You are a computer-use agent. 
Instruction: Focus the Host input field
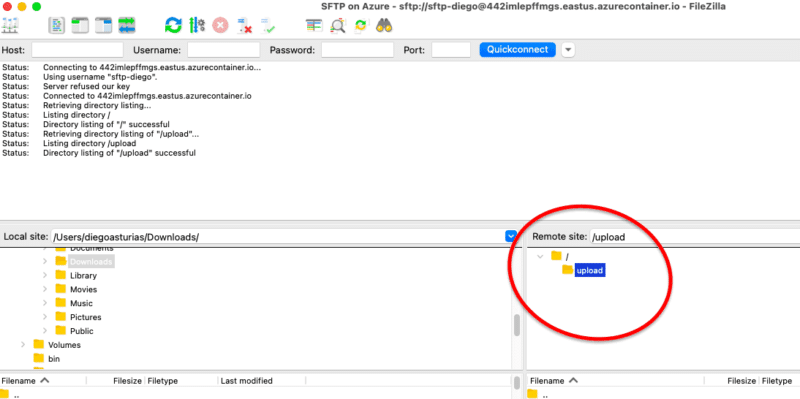pos(78,50)
